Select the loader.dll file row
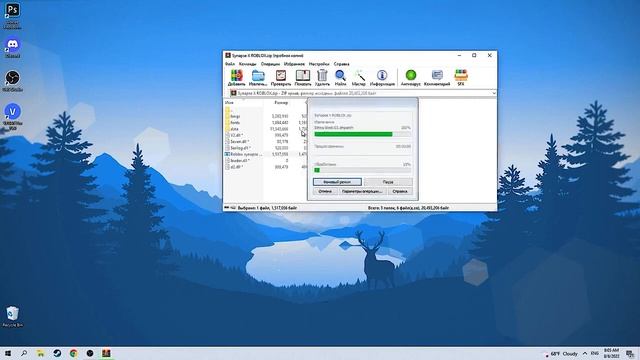 click(265, 161)
